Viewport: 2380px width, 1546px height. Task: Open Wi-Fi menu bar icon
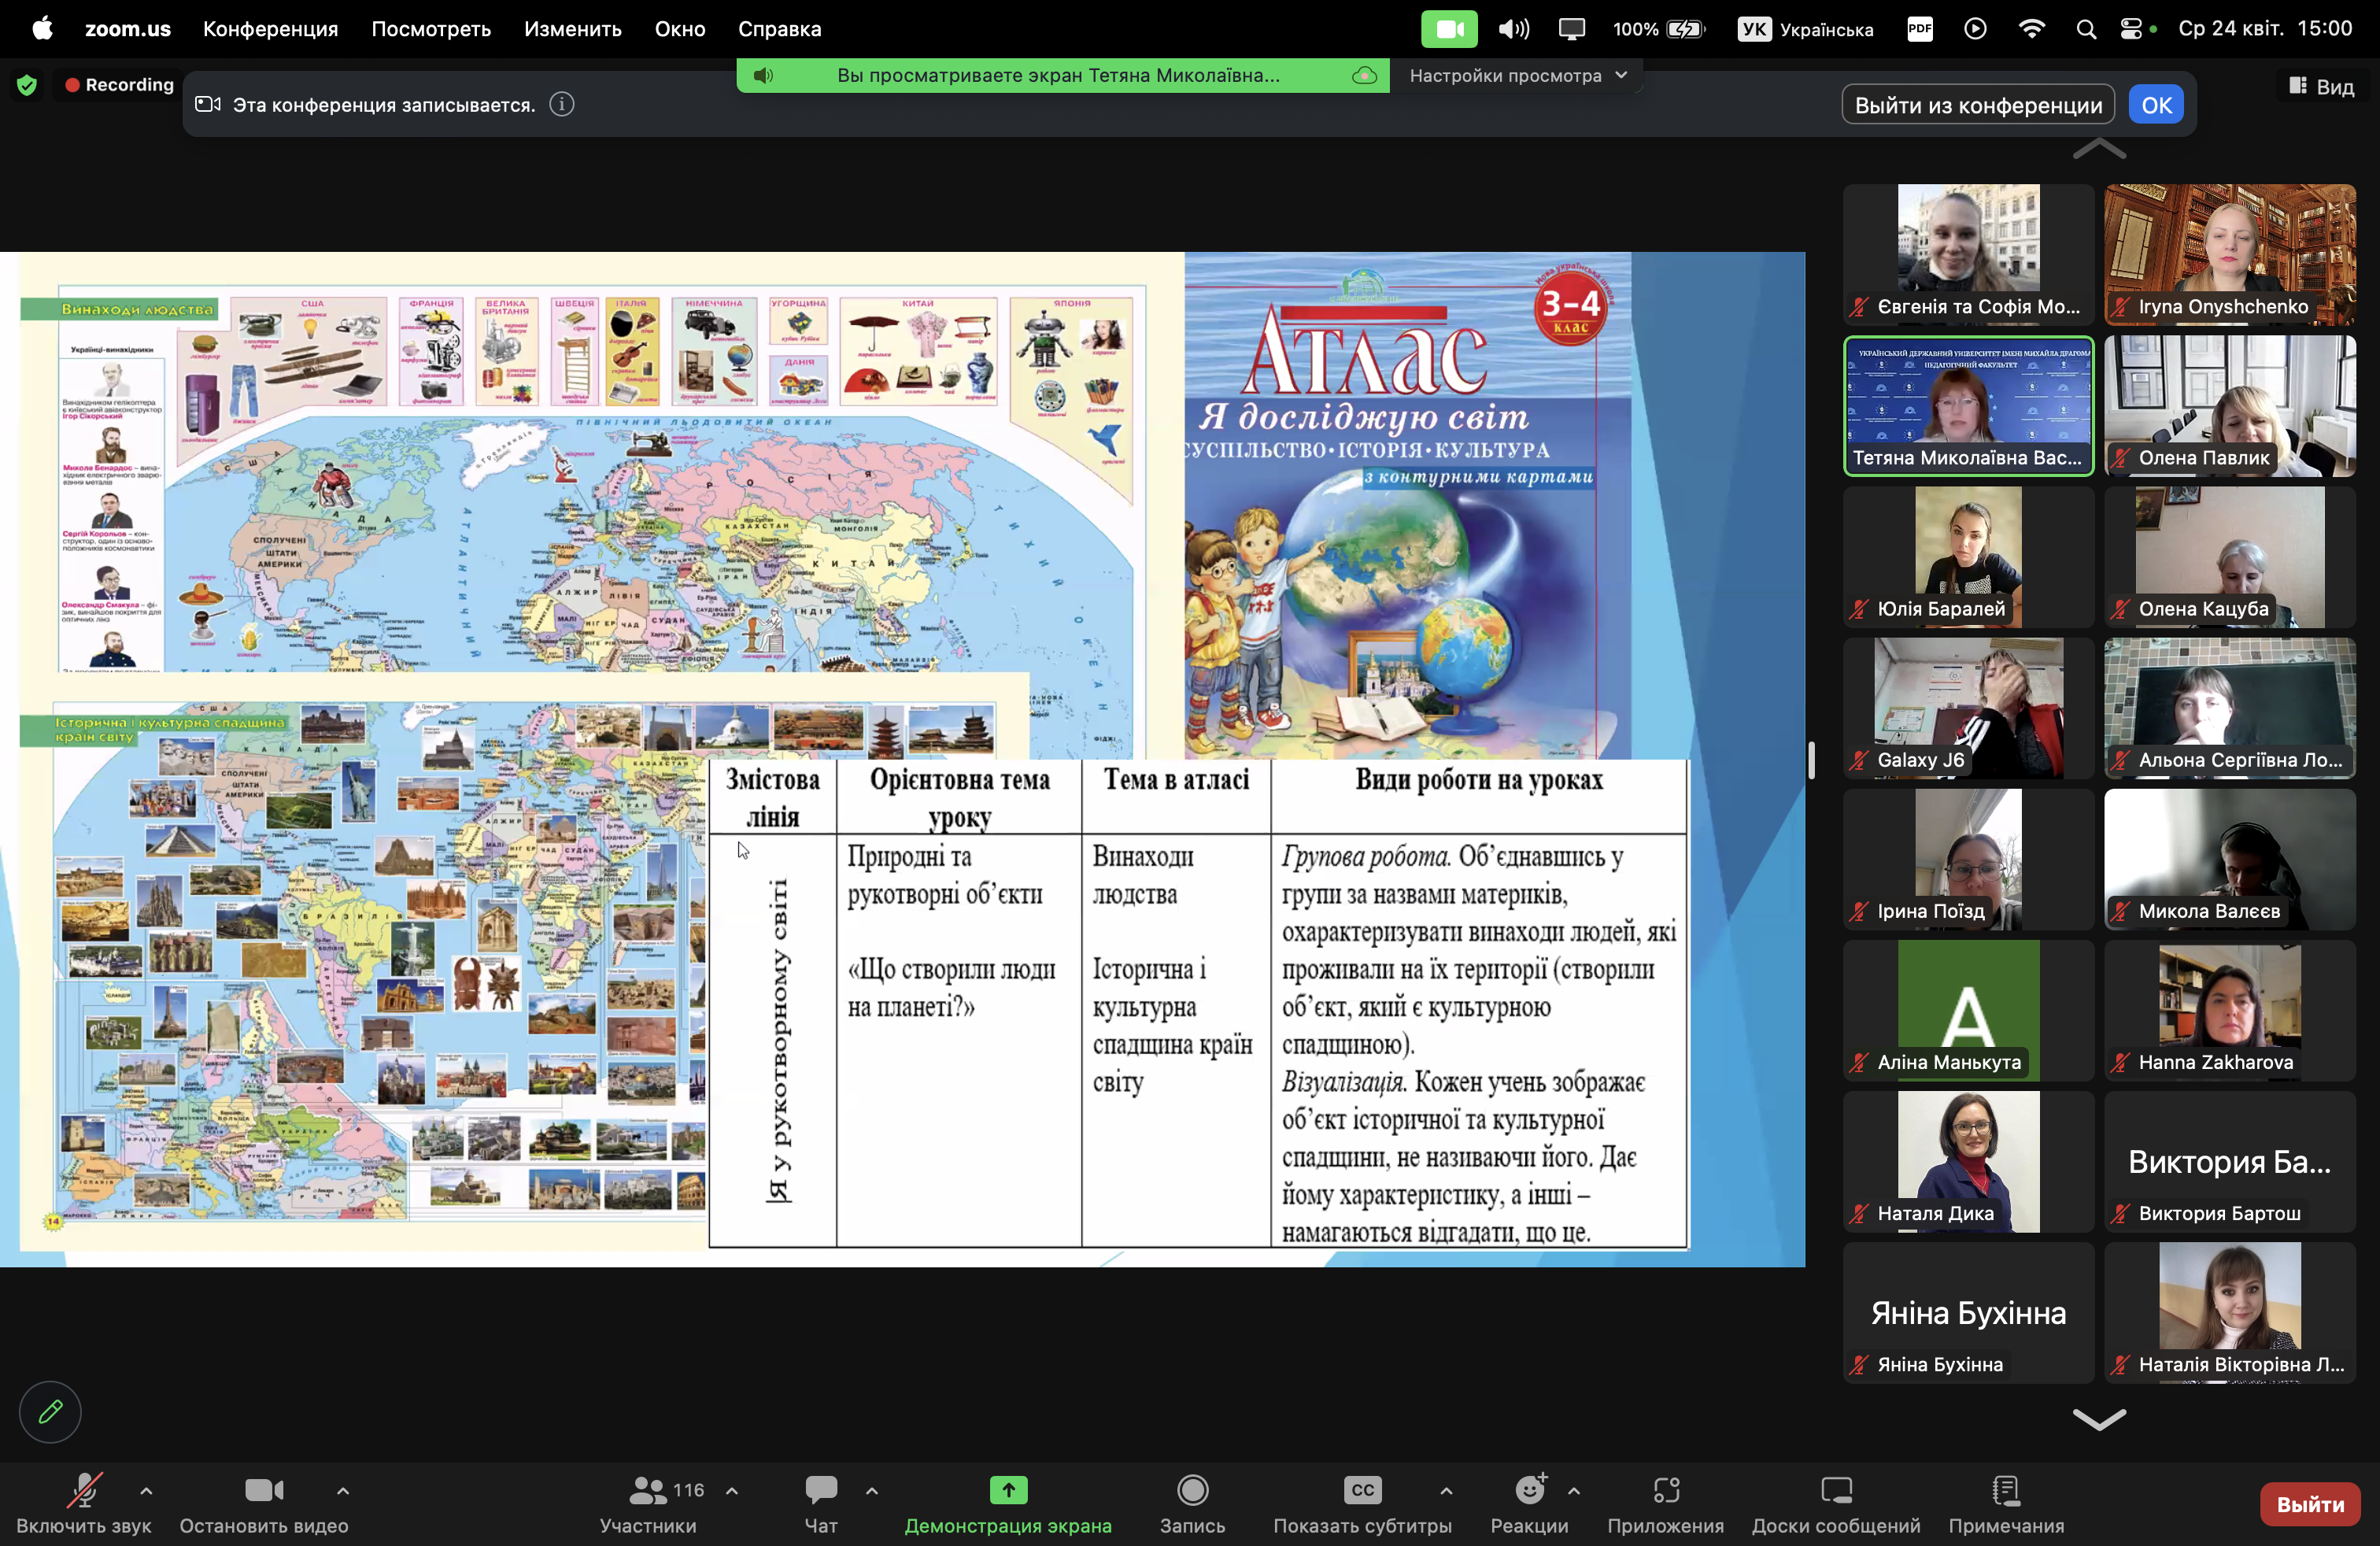coord(2031,28)
